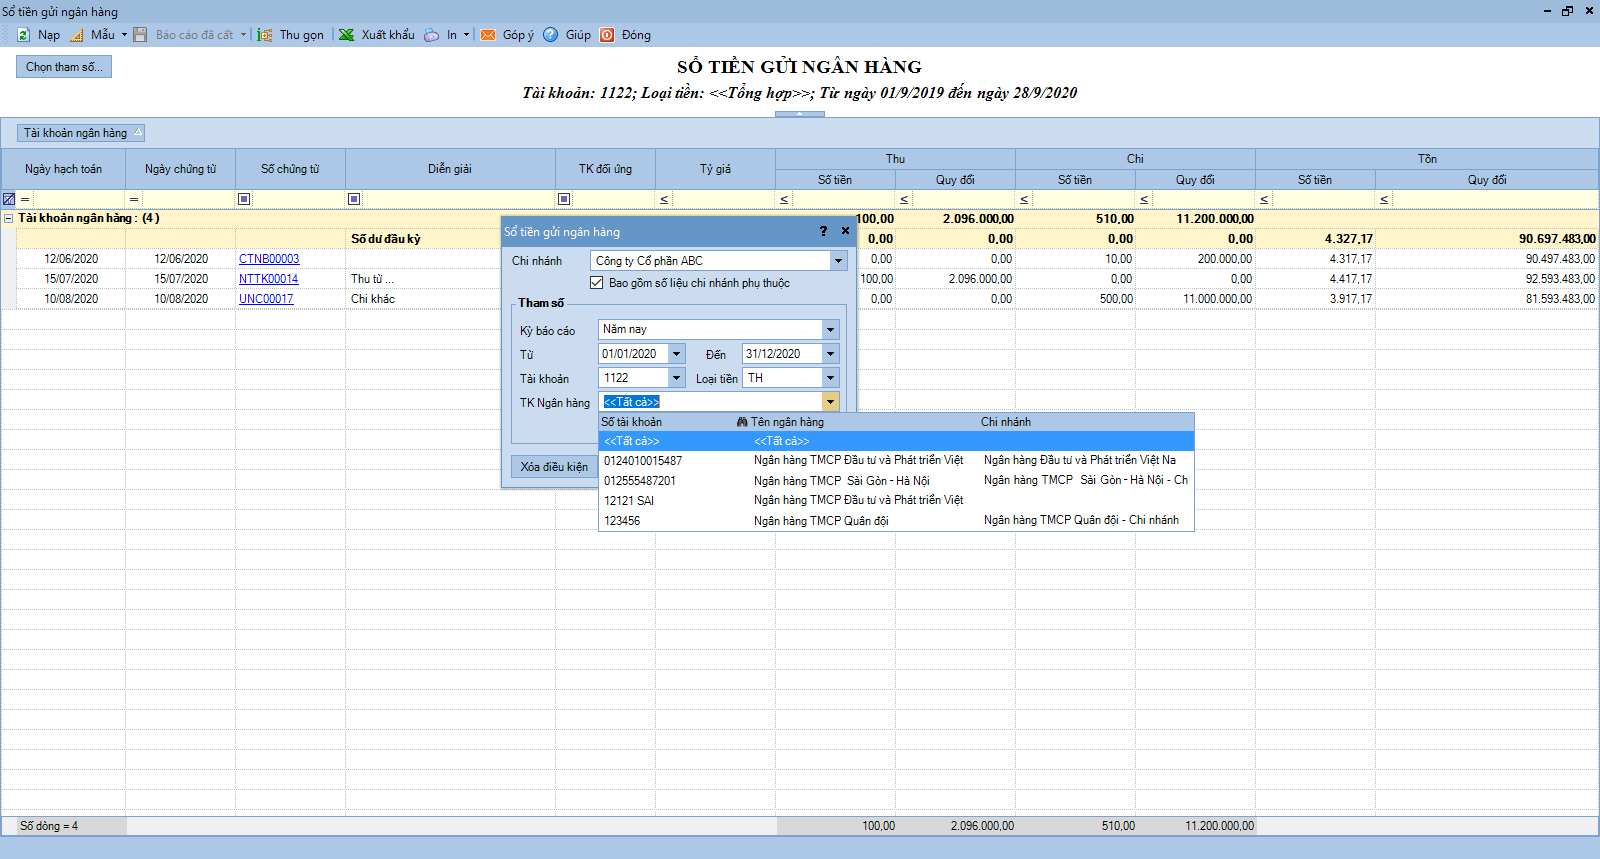The image size is (1600, 859).
Task: Click the dialog's question mark help icon
Action: coord(823,231)
